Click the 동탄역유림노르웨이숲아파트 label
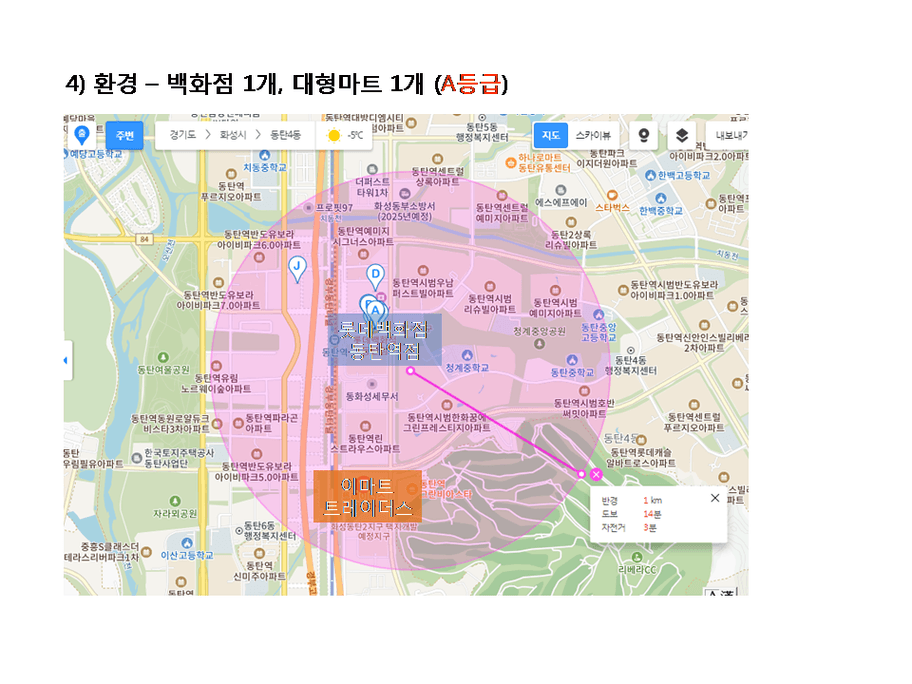This screenshot has width=912, height=684. pos(216,383)
